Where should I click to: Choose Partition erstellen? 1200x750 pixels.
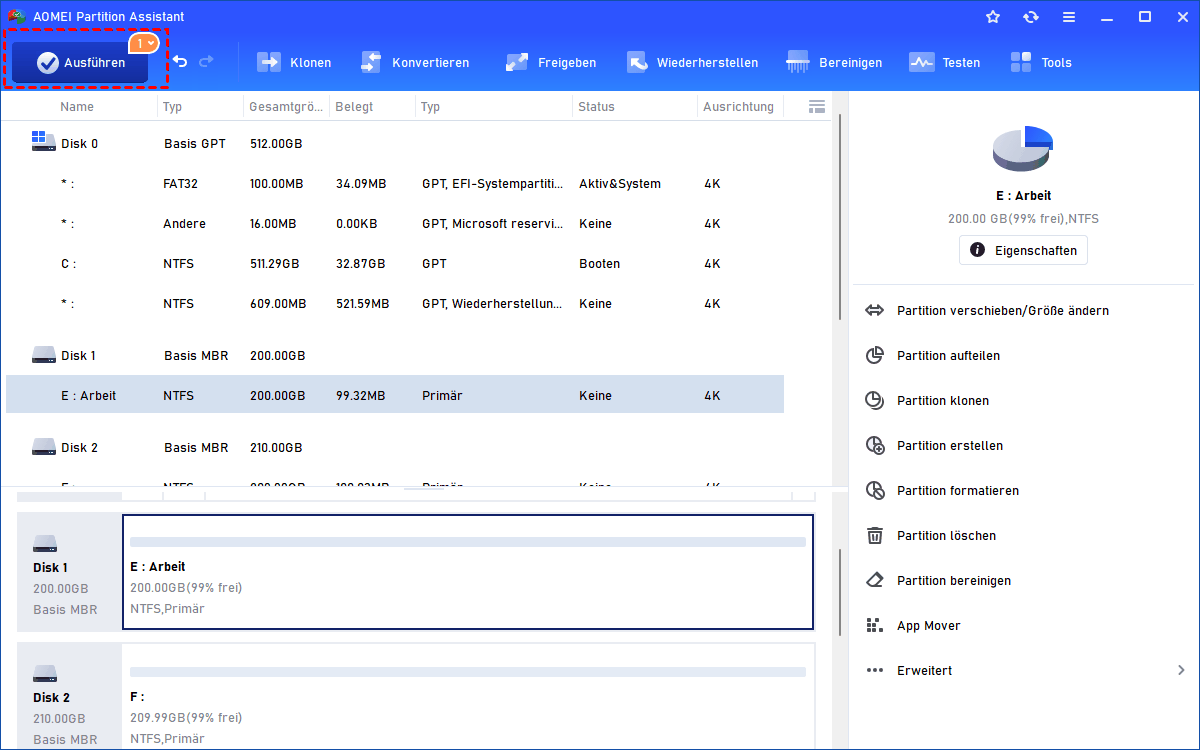(x=950, y=445)
